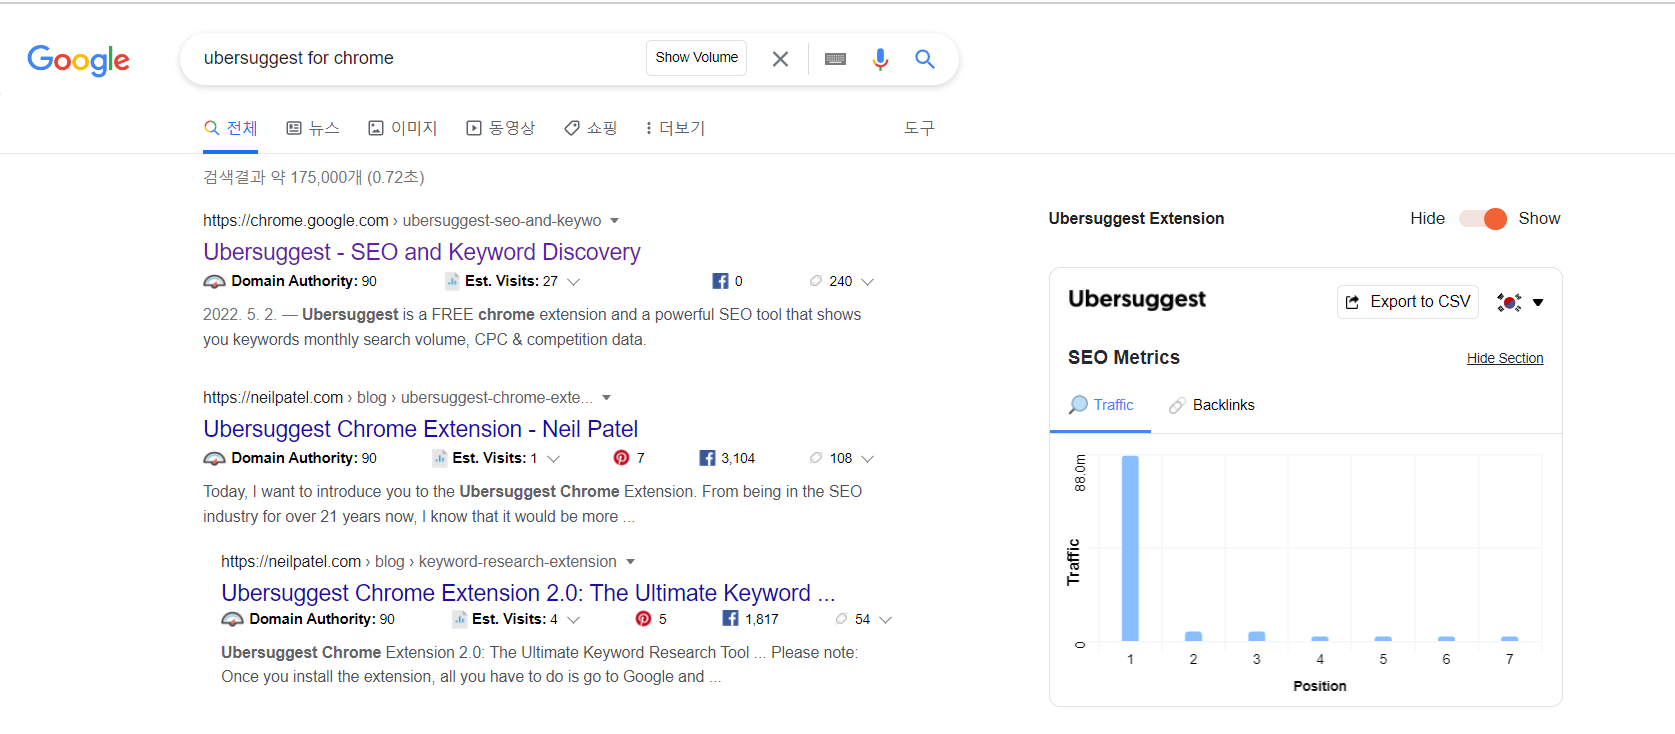Expand Est. Visits 4 chevron
The image size is (1675, 734).
click(x=573, y=620)
